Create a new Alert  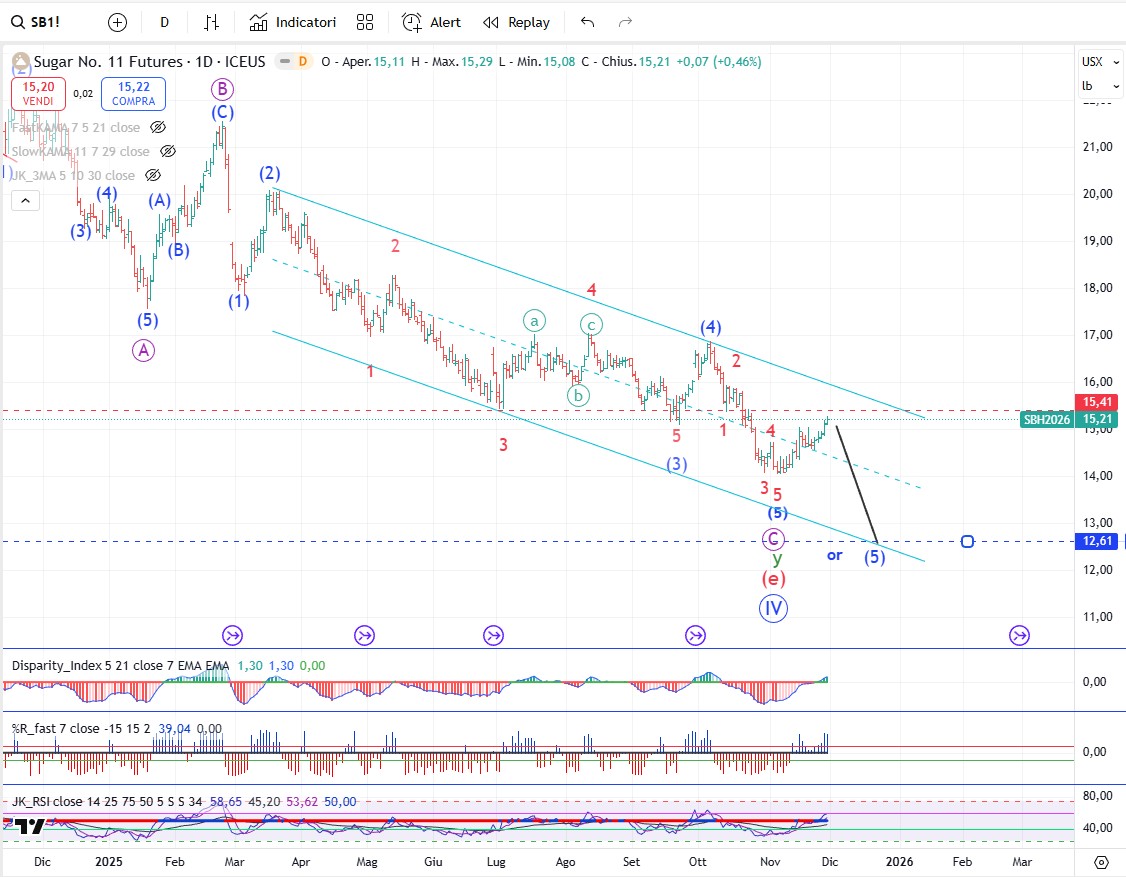pyautogui.click(x=431, y=22)
